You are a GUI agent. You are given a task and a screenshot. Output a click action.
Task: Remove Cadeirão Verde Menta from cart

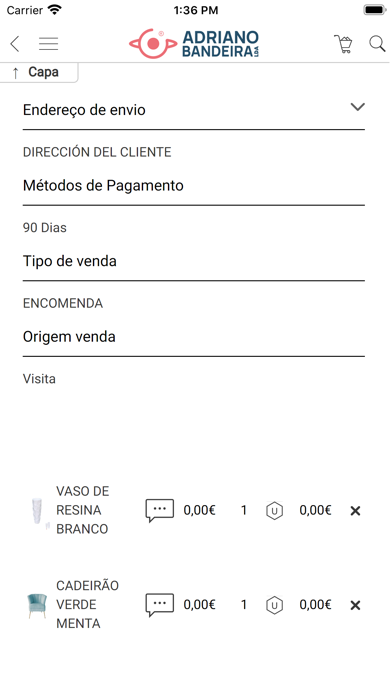(355, 605)
